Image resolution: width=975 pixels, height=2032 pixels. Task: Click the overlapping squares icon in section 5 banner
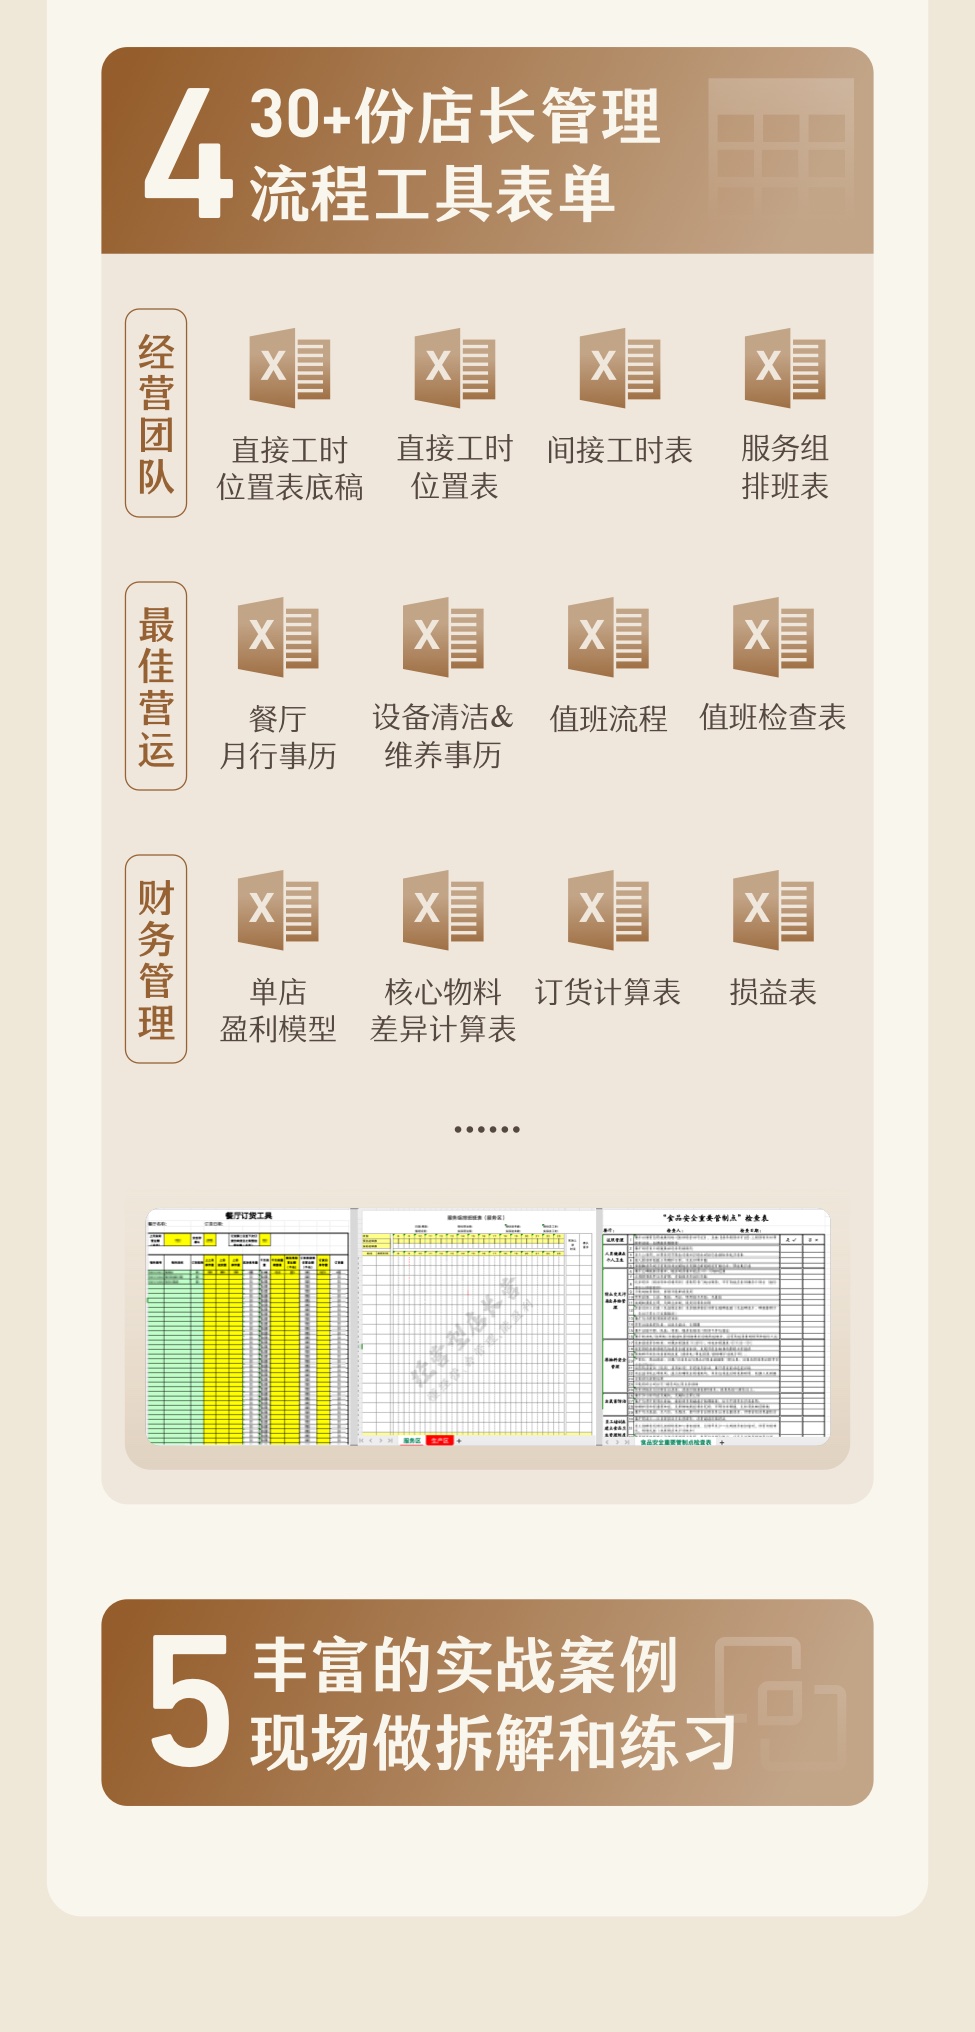781,1702
